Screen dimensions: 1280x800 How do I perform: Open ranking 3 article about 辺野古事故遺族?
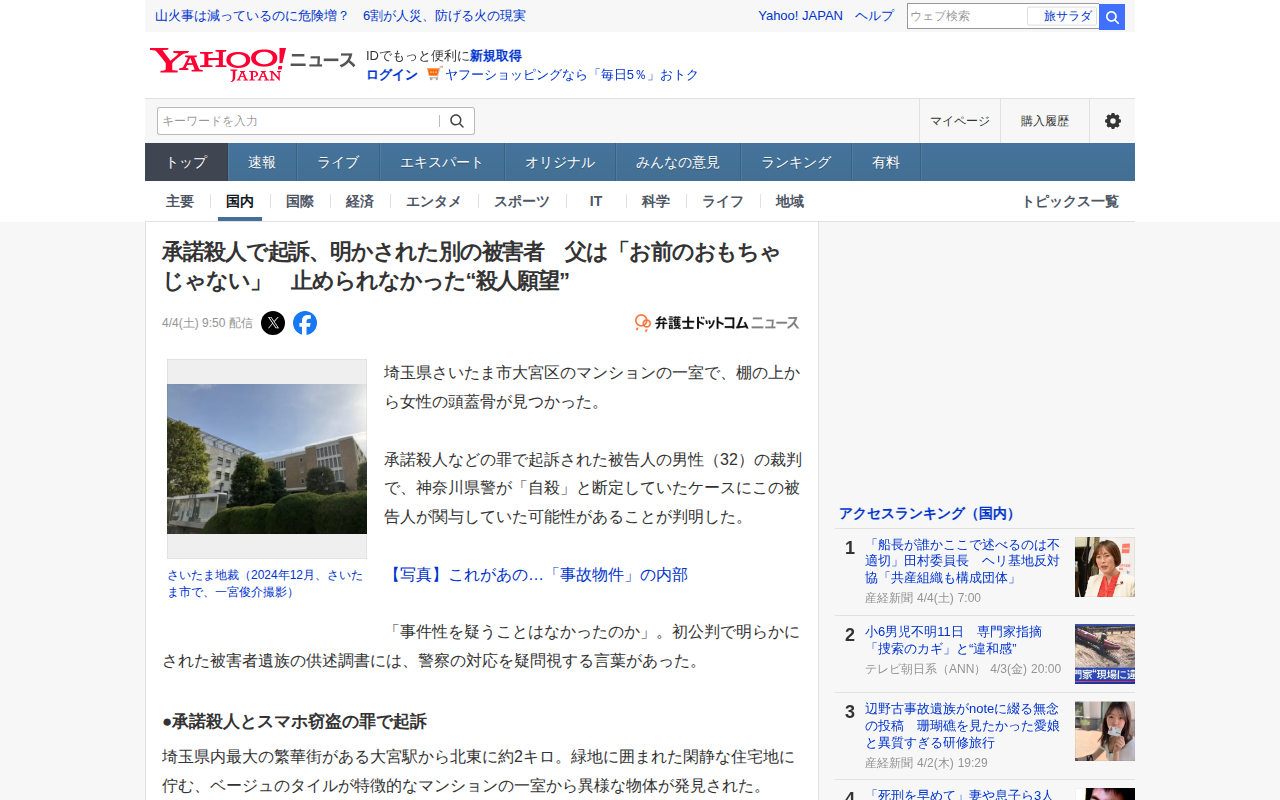(x=962, y=726)
